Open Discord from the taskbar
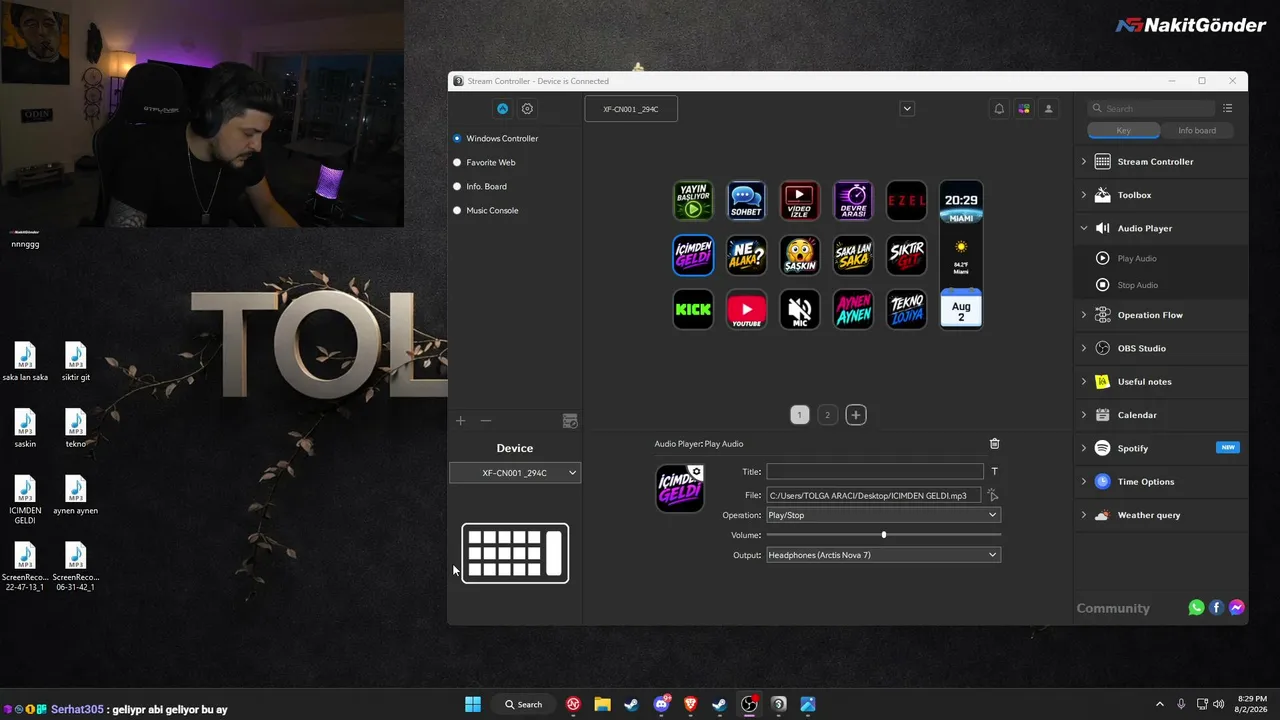Image resolution: width=1280 pixels, height=720 pixels. point(661,704)
